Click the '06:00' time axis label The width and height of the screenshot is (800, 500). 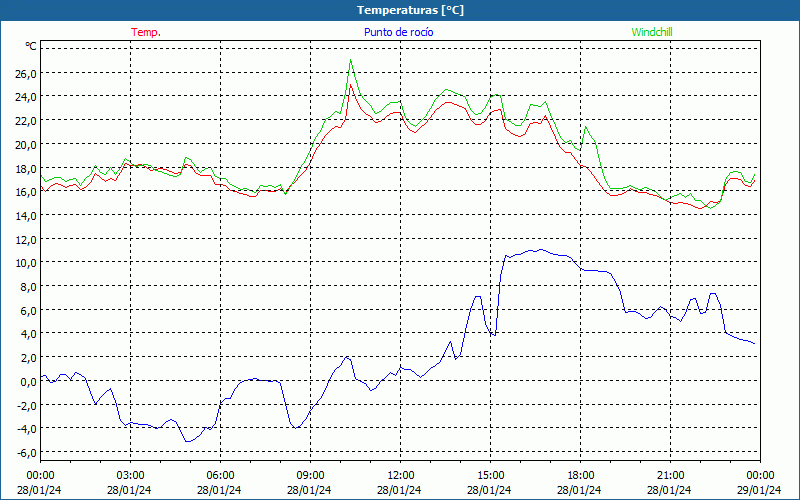tap(220, 476)
